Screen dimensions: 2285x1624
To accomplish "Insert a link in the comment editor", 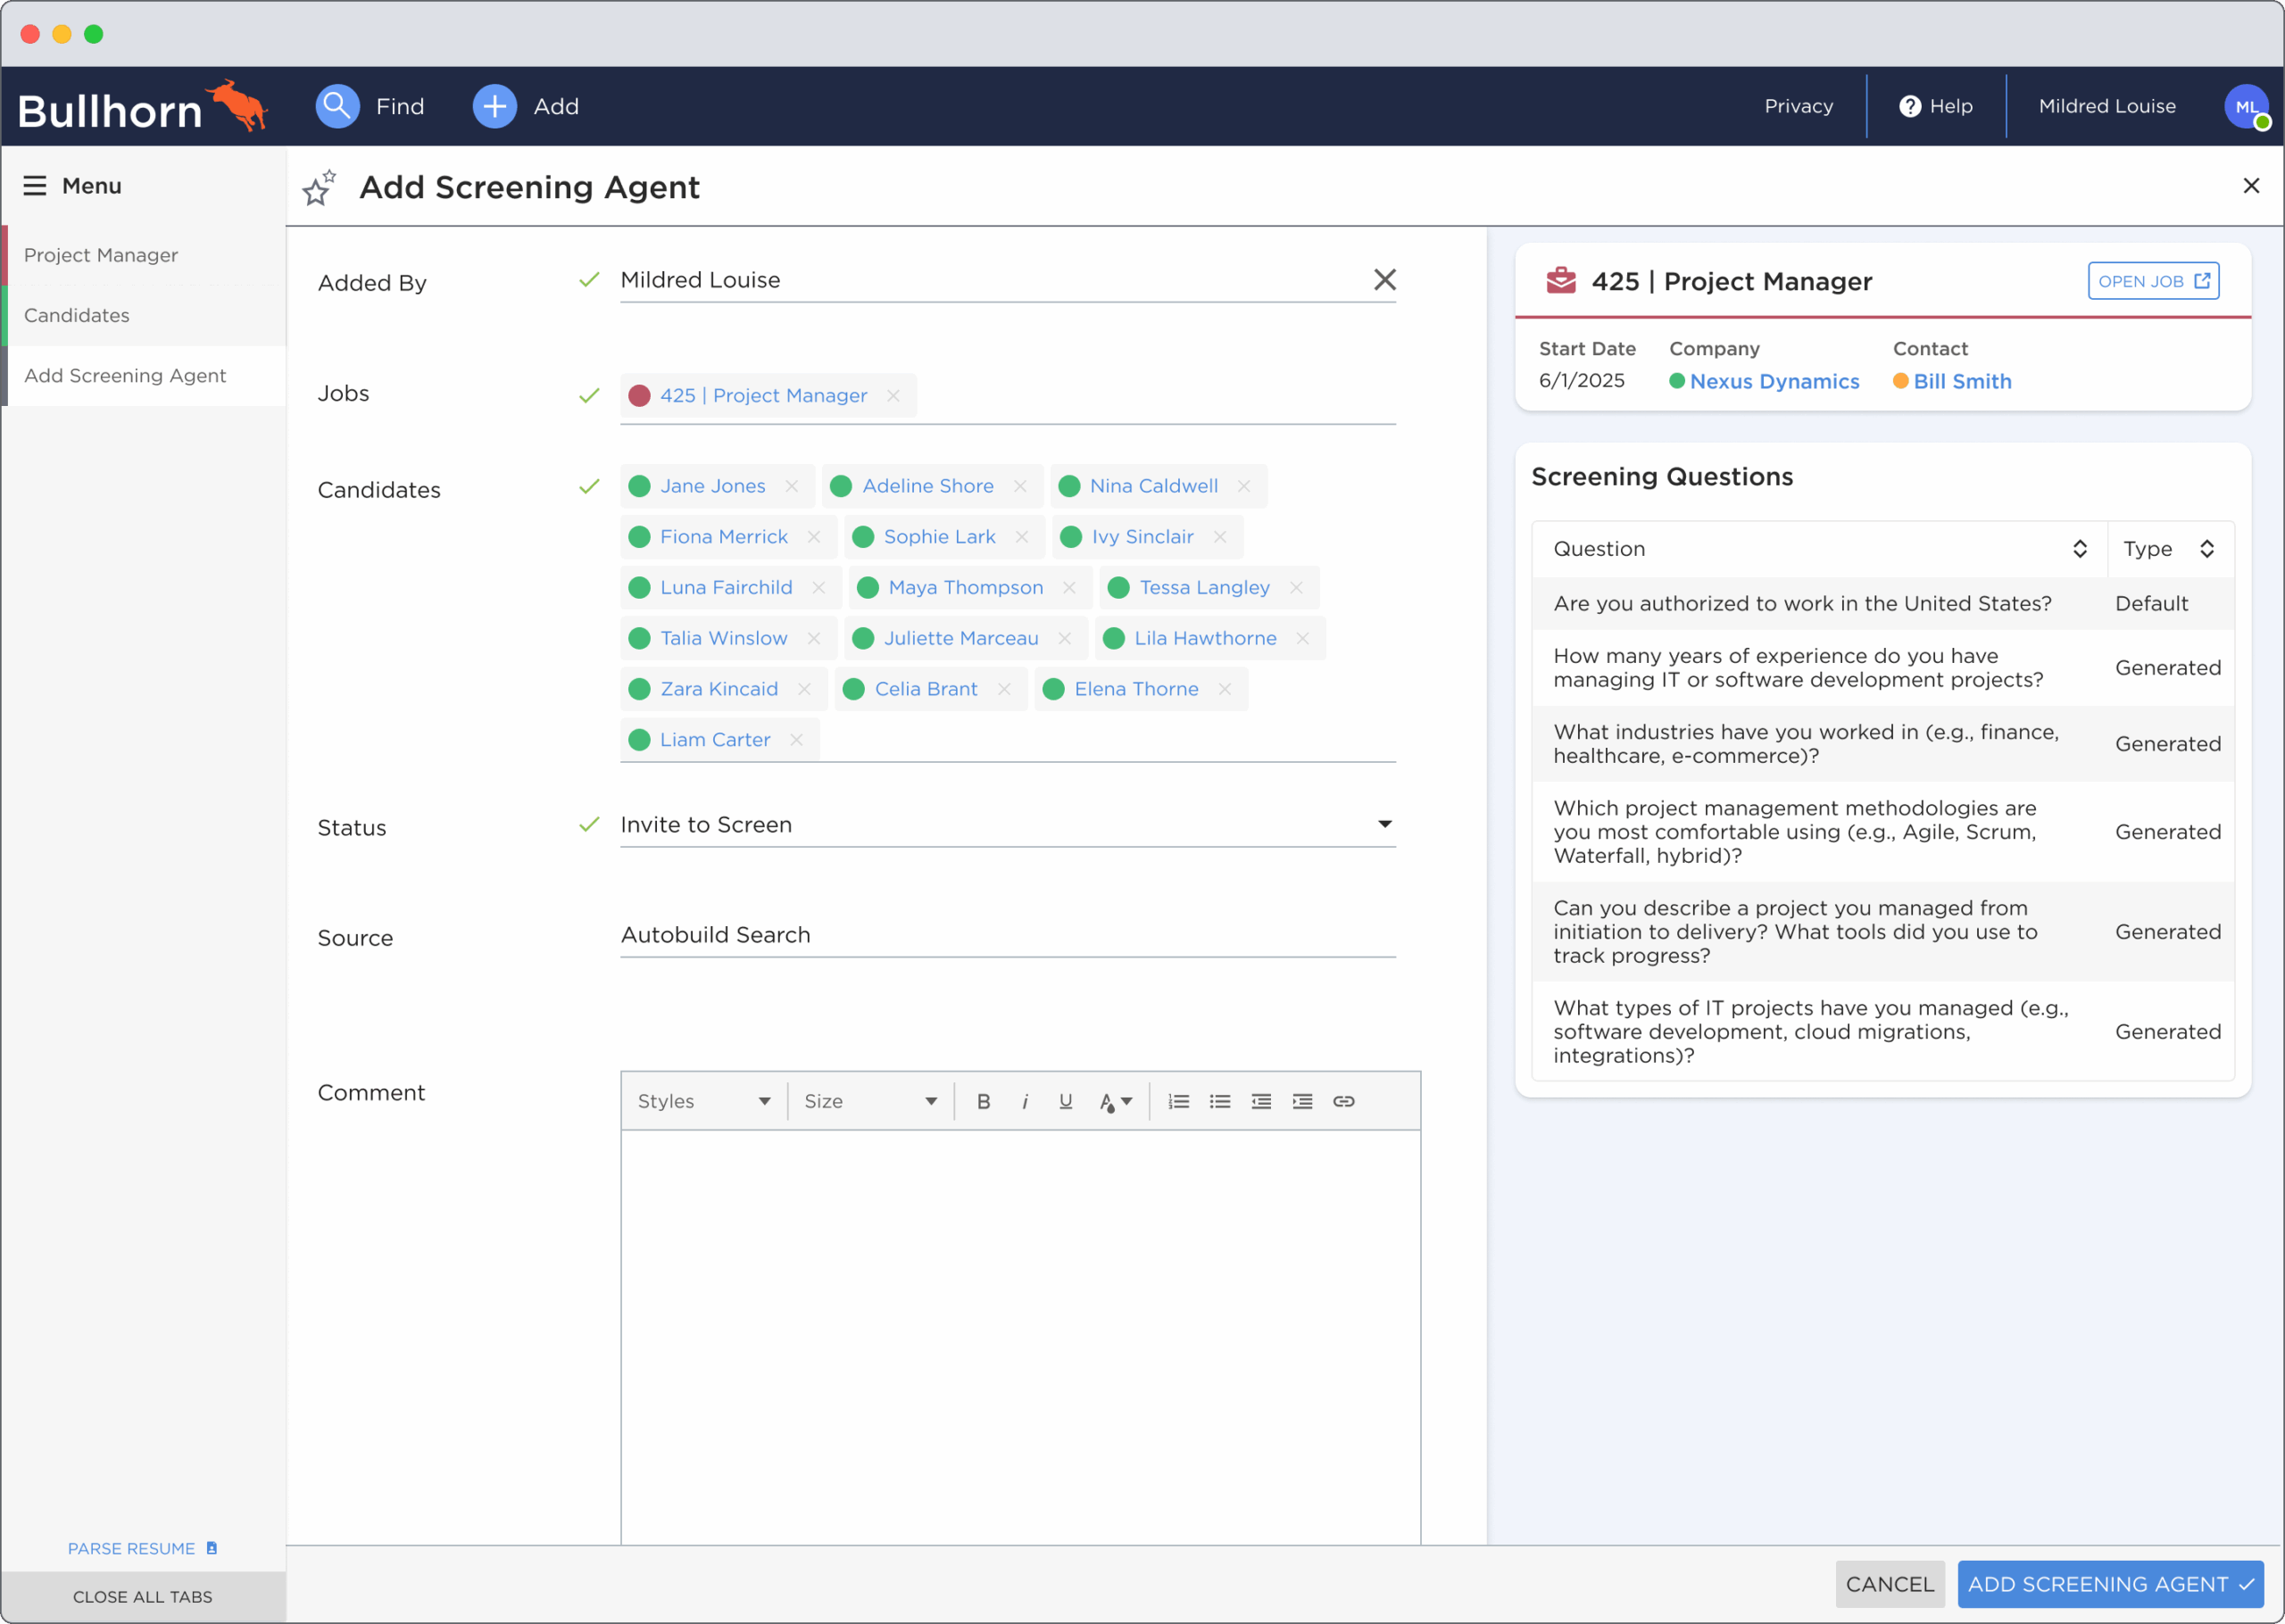I will [x=1343, y=1101].
